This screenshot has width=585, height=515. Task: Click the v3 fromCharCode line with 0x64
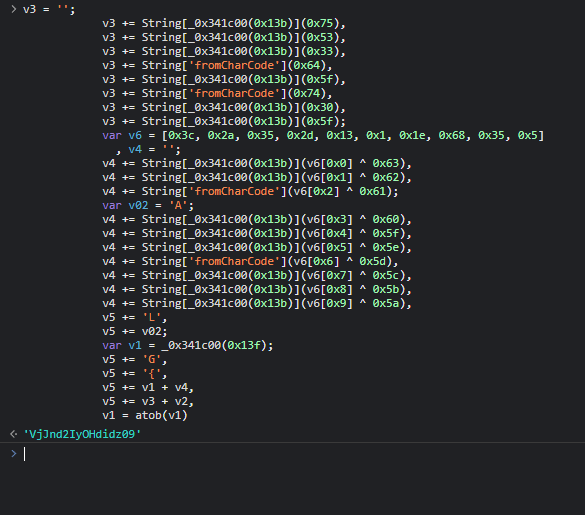[x=218, y=65]
